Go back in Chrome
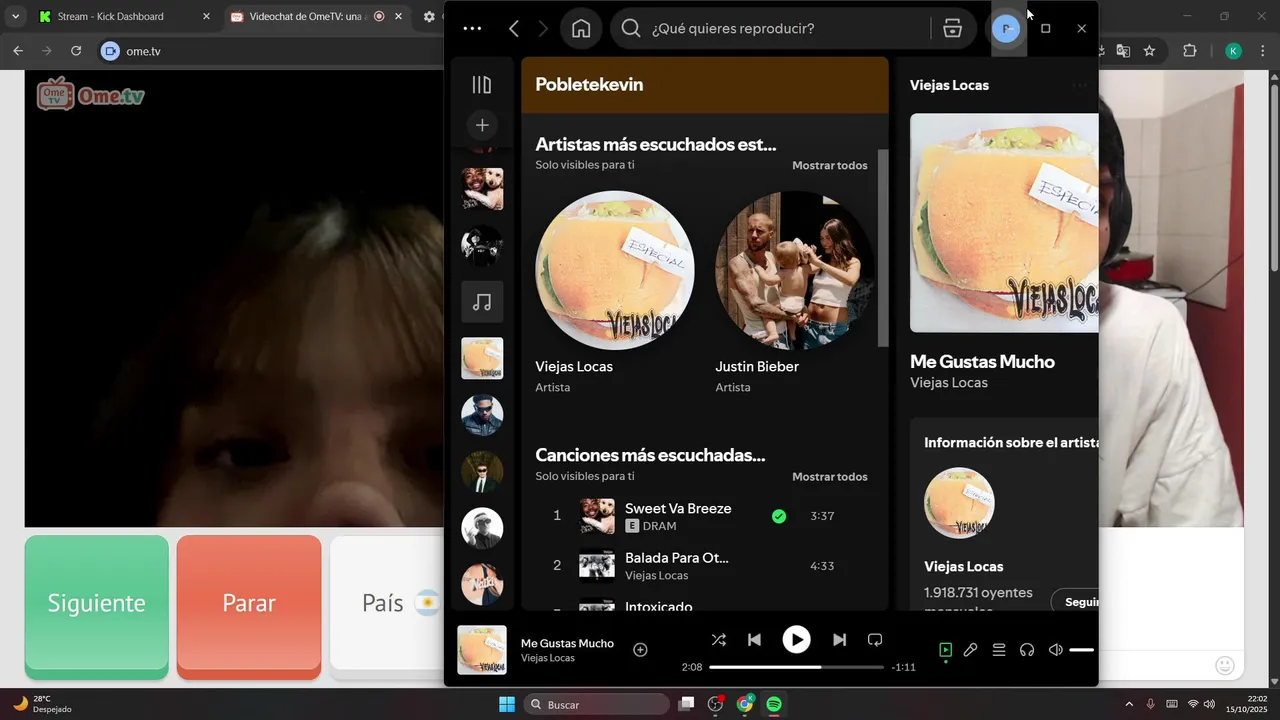1280x720 pixels. [x=18, y=51]
